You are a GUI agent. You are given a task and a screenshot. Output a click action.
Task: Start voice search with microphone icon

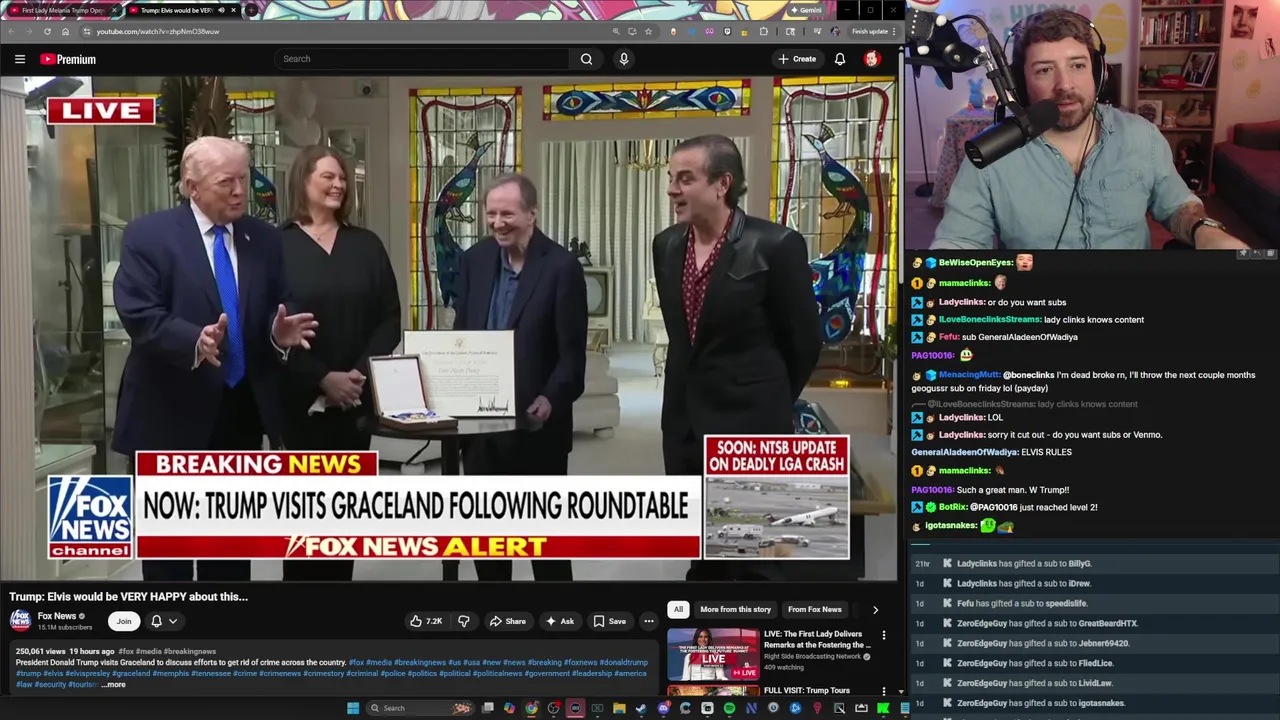point(624,59)
